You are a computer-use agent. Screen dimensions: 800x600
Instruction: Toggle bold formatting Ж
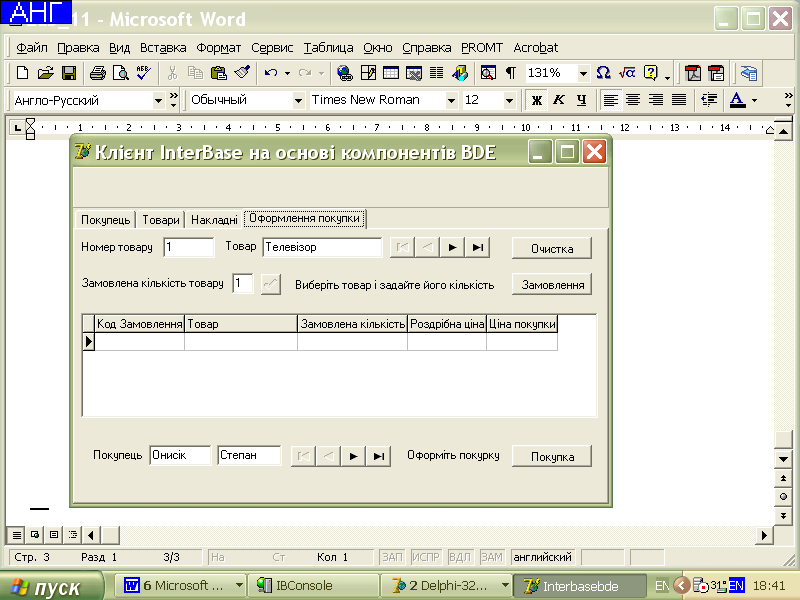537,100
